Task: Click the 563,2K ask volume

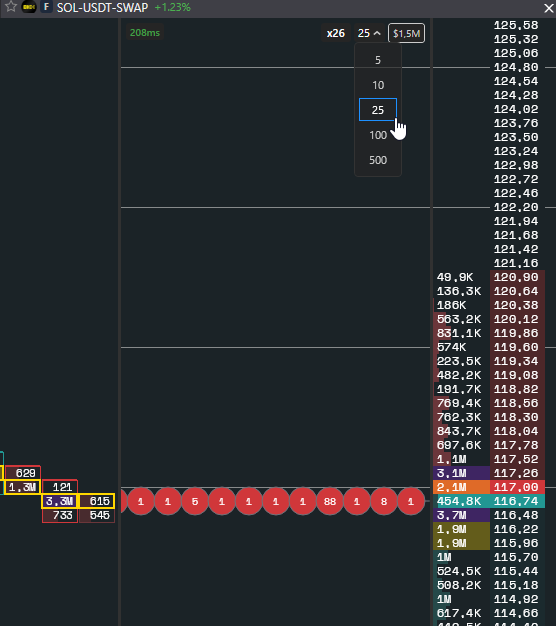Action: (459, 319)
